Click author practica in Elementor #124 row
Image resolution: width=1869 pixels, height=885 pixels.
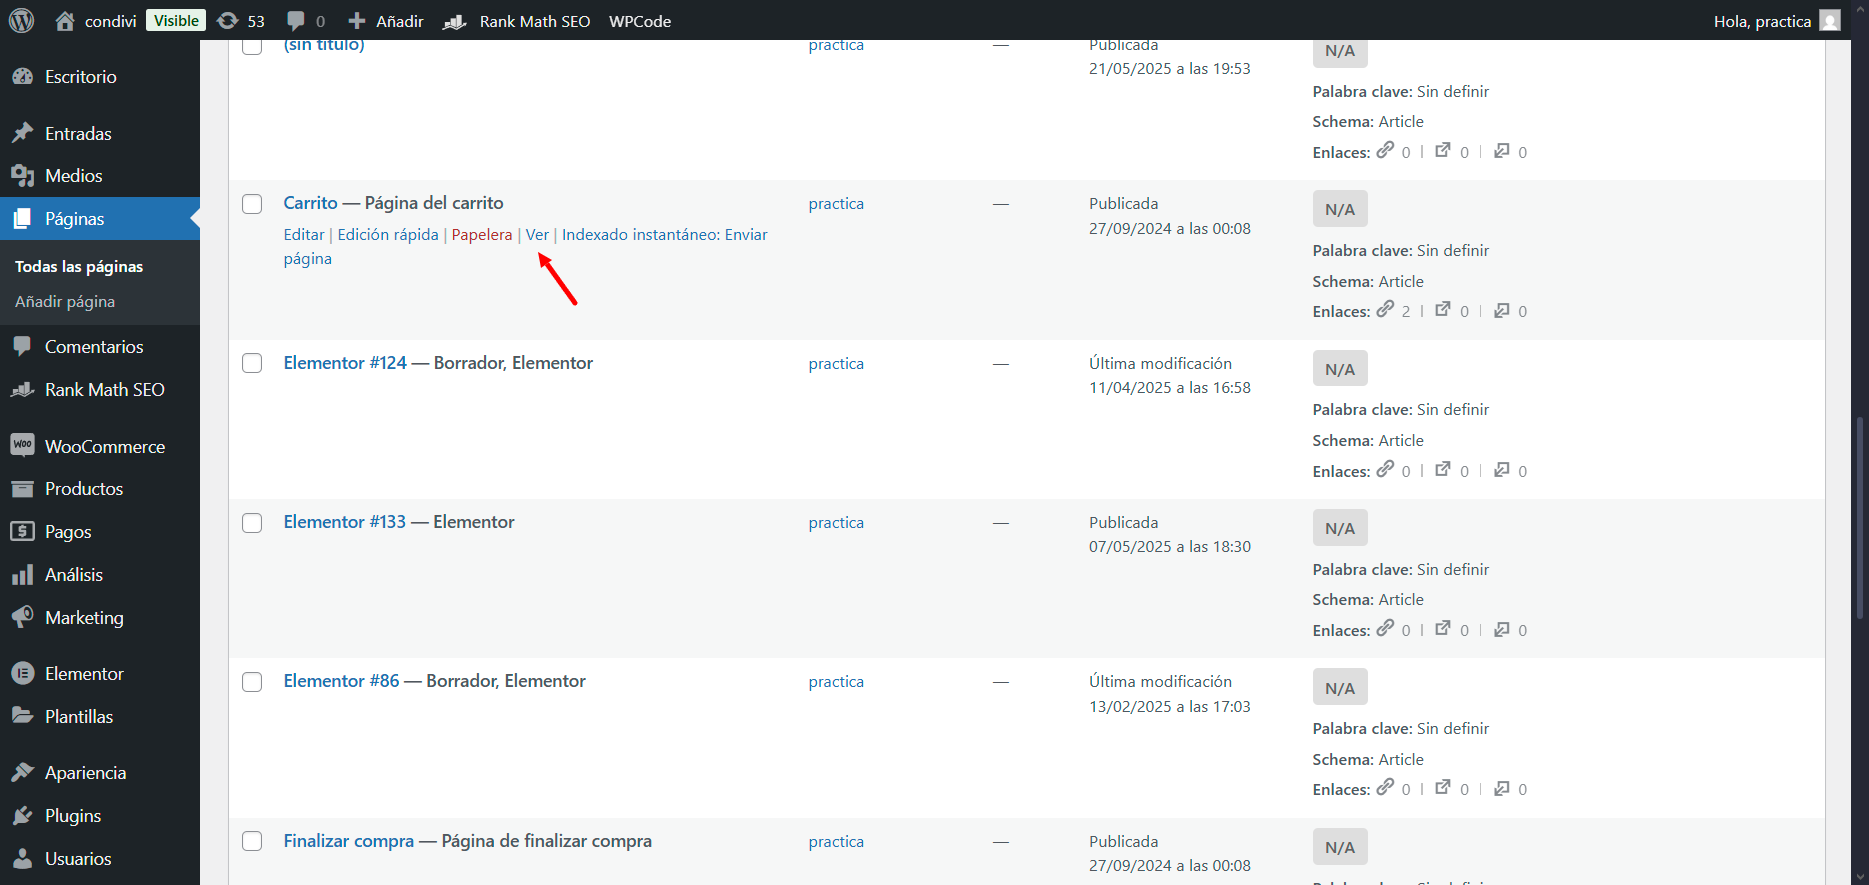tap(836, 364)
